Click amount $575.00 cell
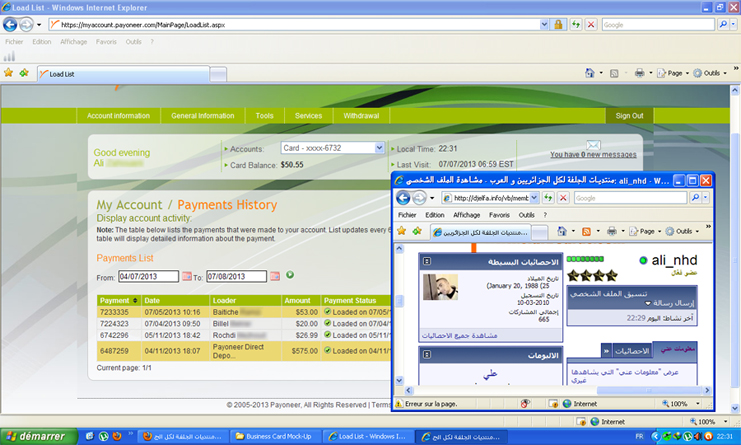This screenshot has height=445, width=741. pyautogui.click(x=302, y=351)
